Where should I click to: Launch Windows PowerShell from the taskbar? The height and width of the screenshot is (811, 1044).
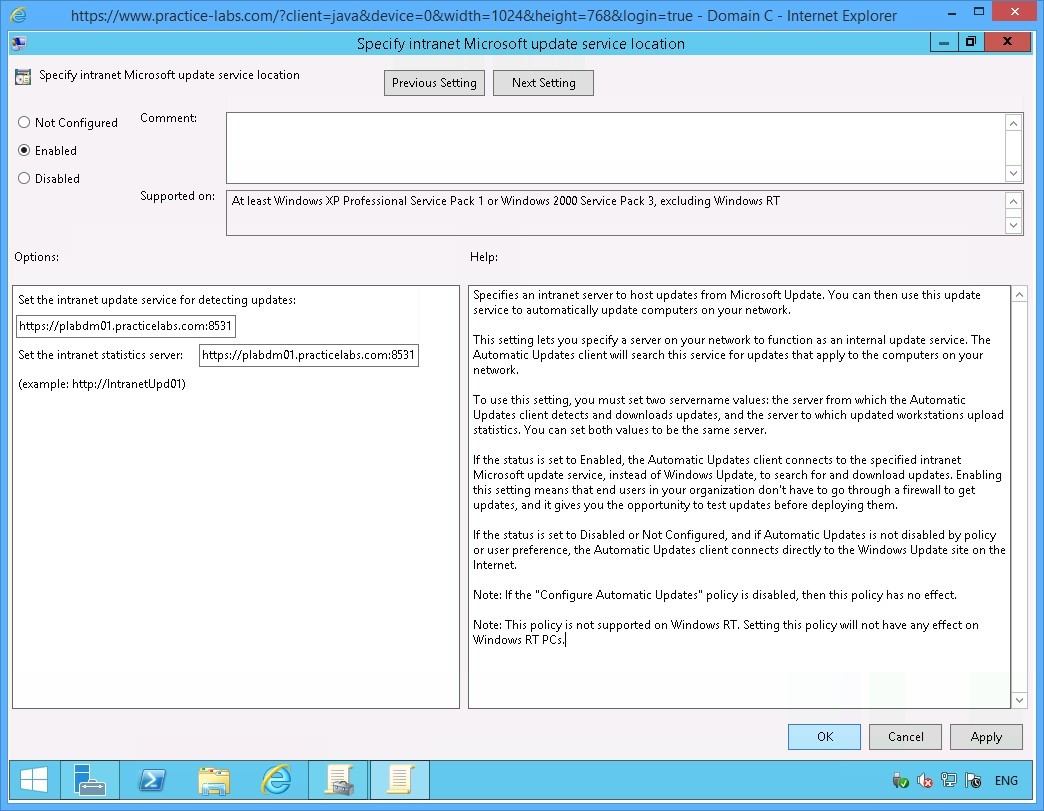[152, 780]
